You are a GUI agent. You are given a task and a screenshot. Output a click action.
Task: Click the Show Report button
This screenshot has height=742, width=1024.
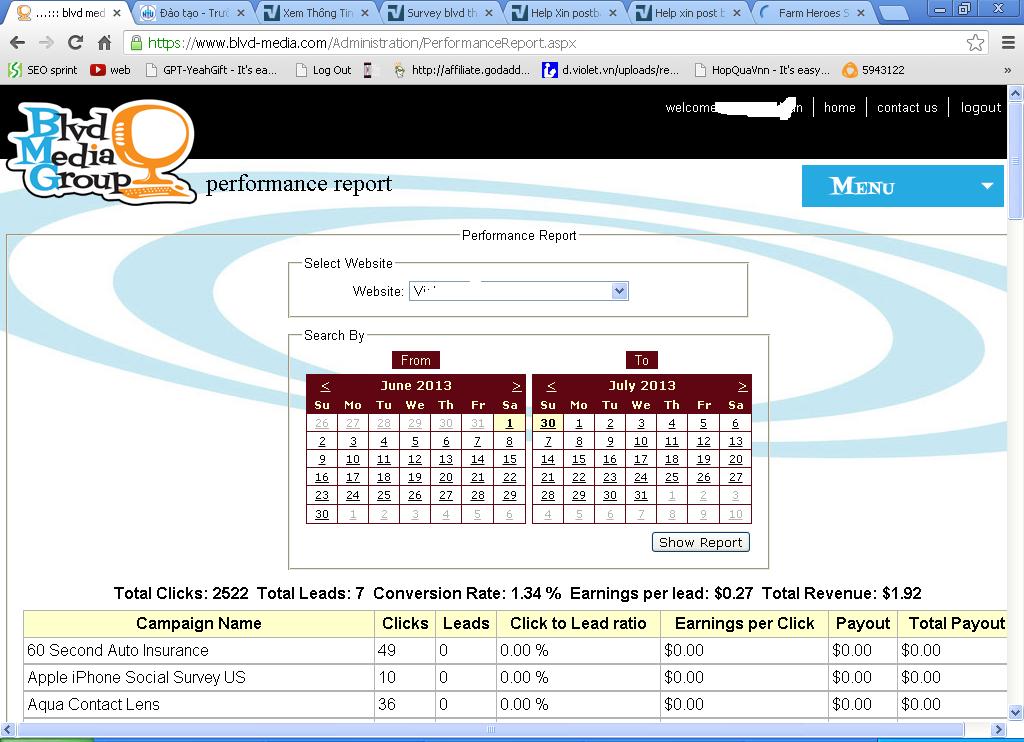click(701, 542)
